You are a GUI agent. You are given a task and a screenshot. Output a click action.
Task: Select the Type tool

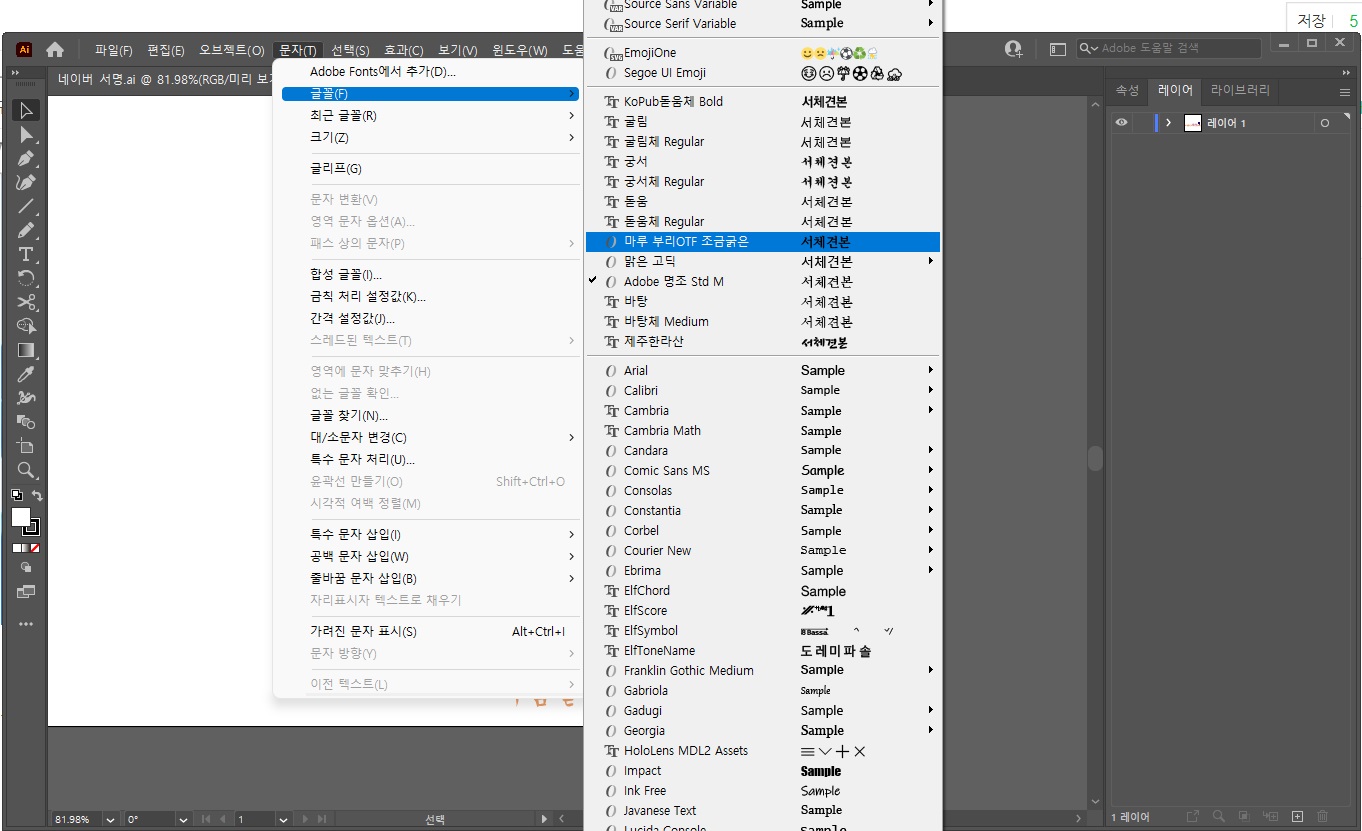pyautogui.click(x=26, y=255)
